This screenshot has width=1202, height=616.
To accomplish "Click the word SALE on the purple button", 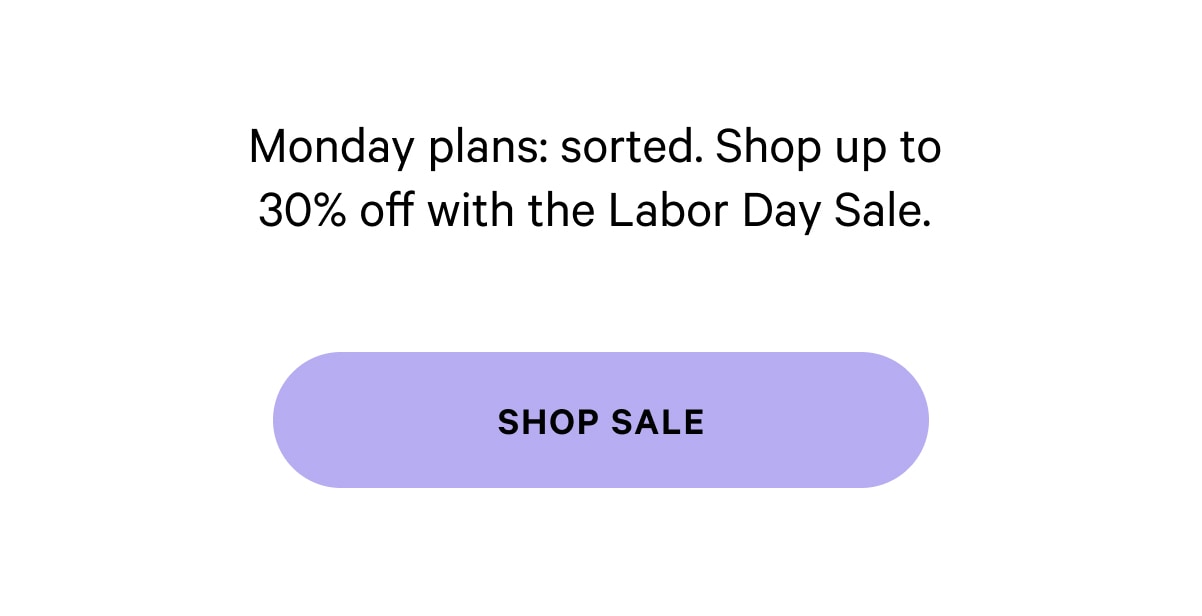I will [x=654, y=422].
